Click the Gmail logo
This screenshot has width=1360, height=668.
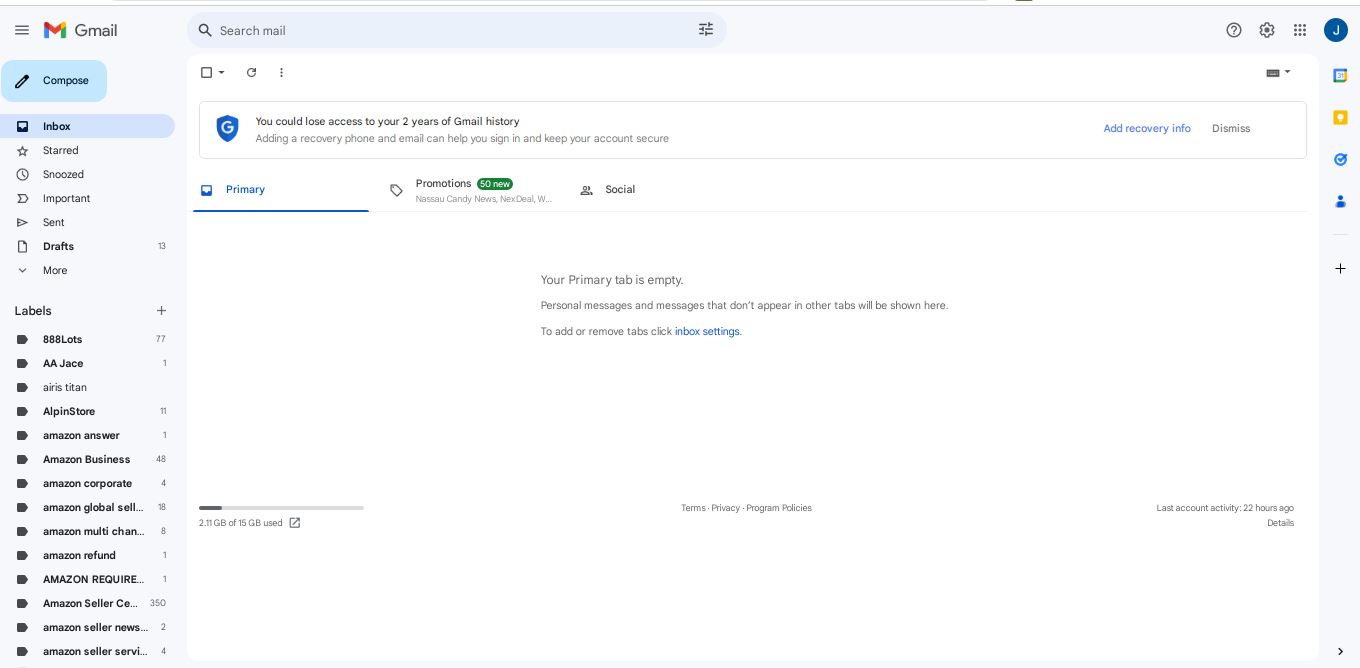(x=81, y=30)
